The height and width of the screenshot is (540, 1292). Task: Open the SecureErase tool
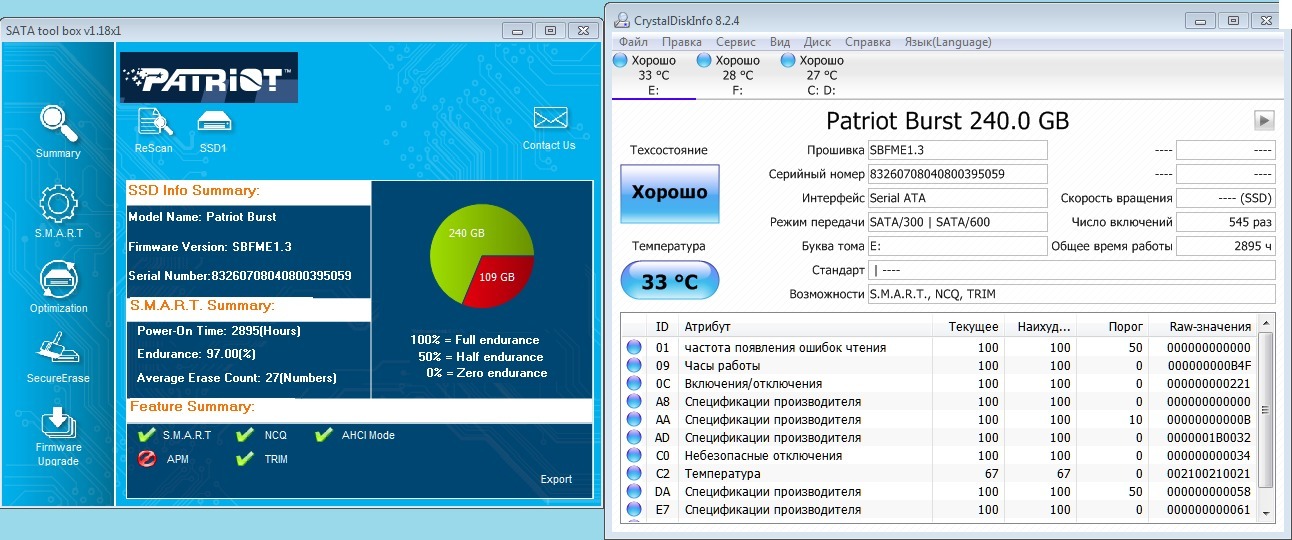[x=58, y=351]
